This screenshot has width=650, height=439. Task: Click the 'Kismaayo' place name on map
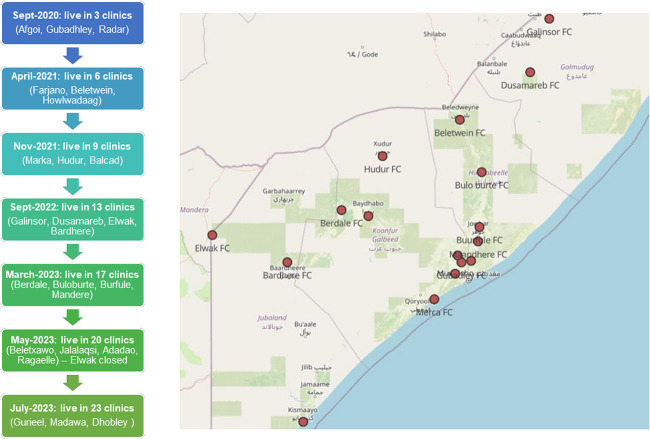(303, 410)
